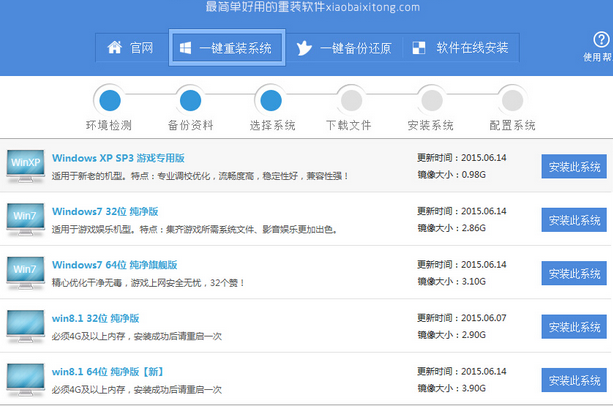Install Windows XP SP3 游戏专用版 system

(x=574, y=167)
